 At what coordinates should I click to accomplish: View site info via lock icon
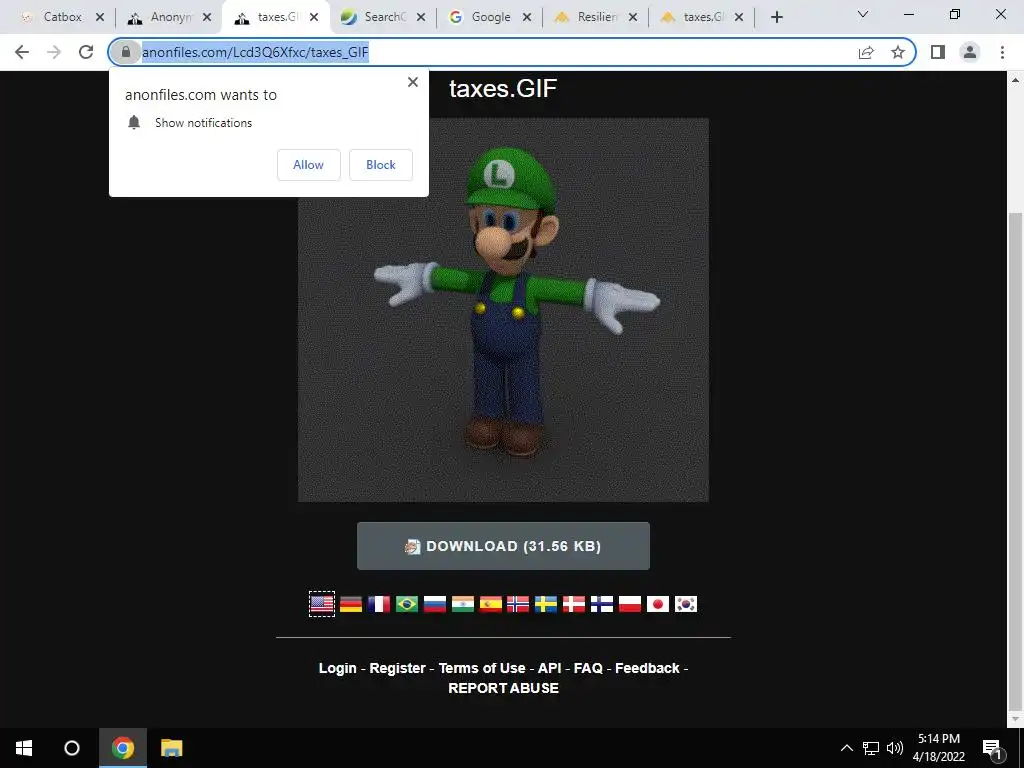coord(126,52)
